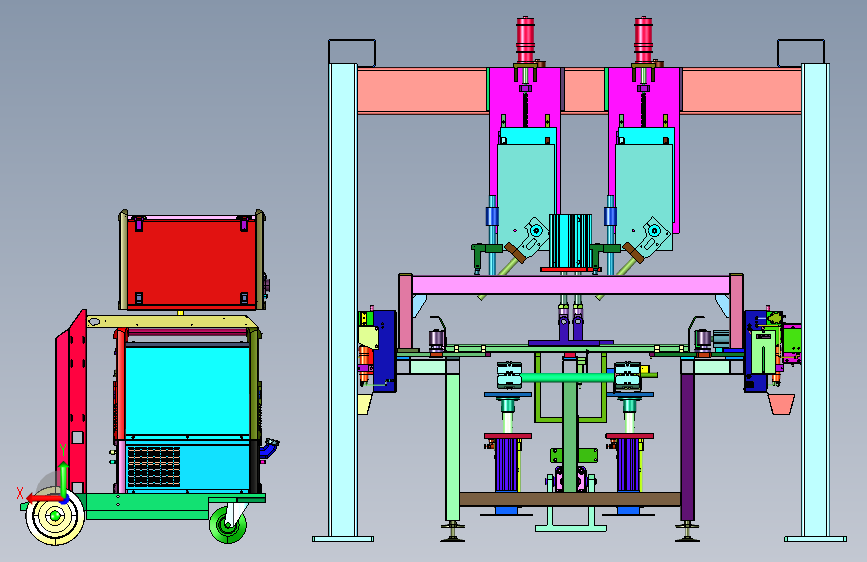Click the ventilation grille on the cart's lower unit
The width and height of the screenshot is (867, 562).
(154, 467)
